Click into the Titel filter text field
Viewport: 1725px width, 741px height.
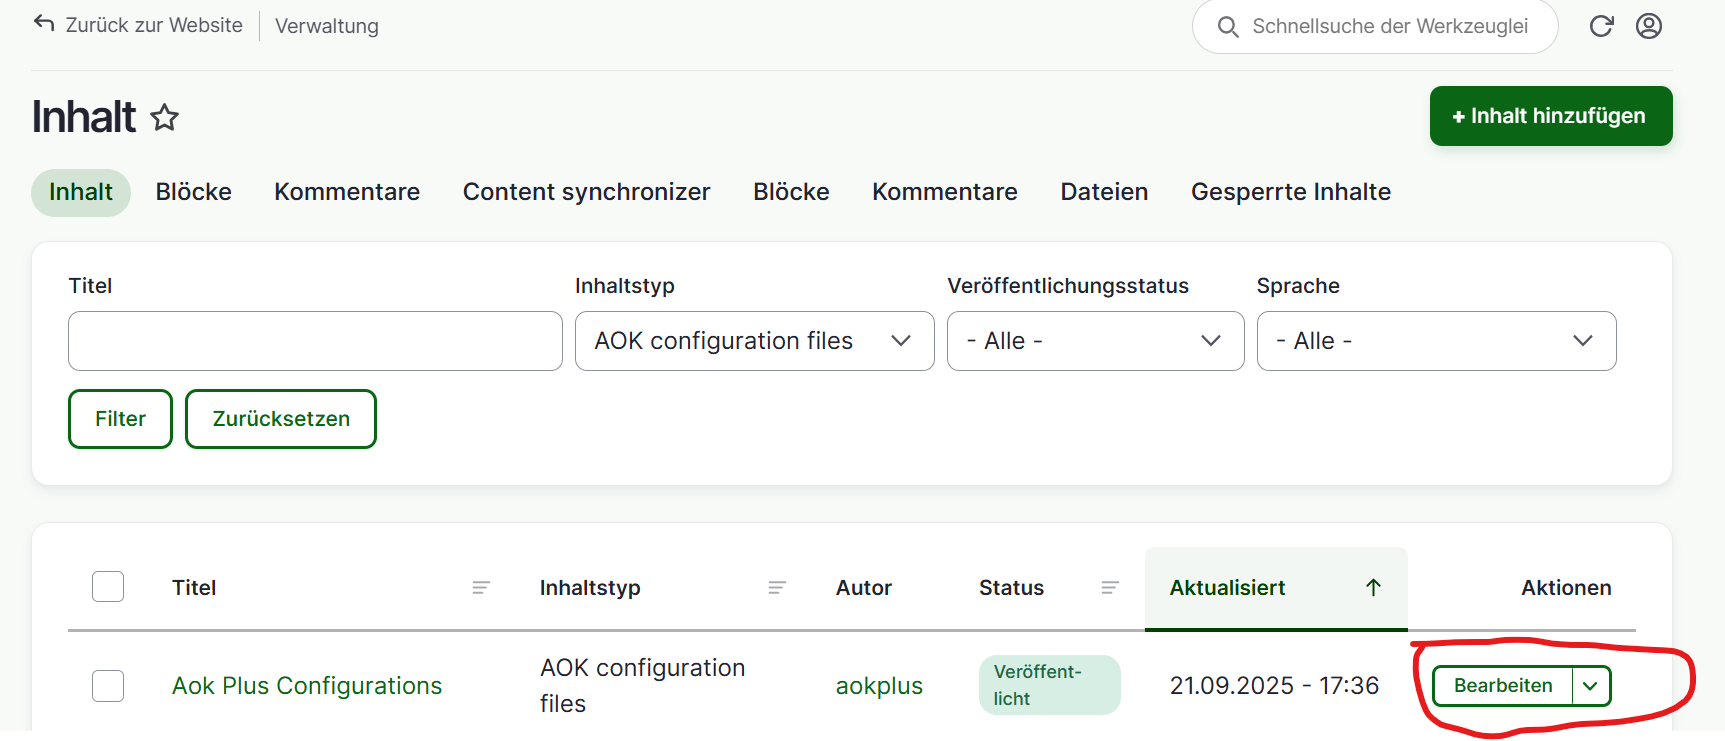[315, 341]
